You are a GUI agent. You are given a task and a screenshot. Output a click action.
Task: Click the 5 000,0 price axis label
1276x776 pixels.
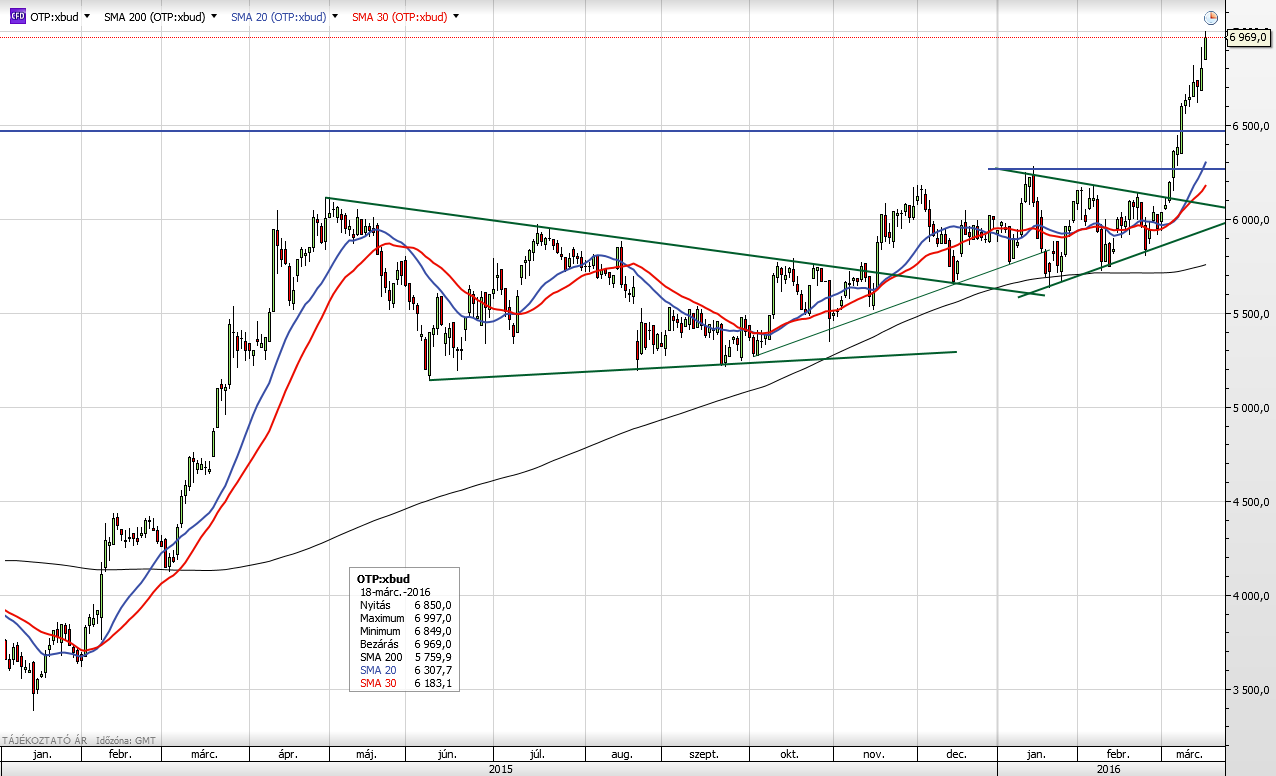click(x=1251, y=408)
